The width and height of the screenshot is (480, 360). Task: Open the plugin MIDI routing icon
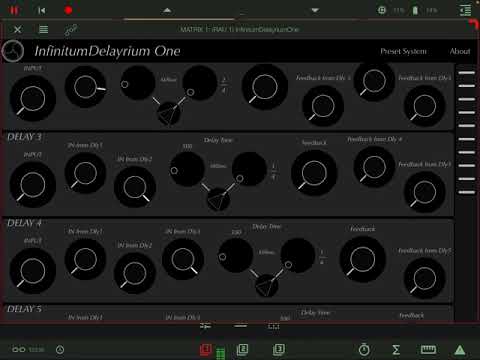[x=71, y=30]
